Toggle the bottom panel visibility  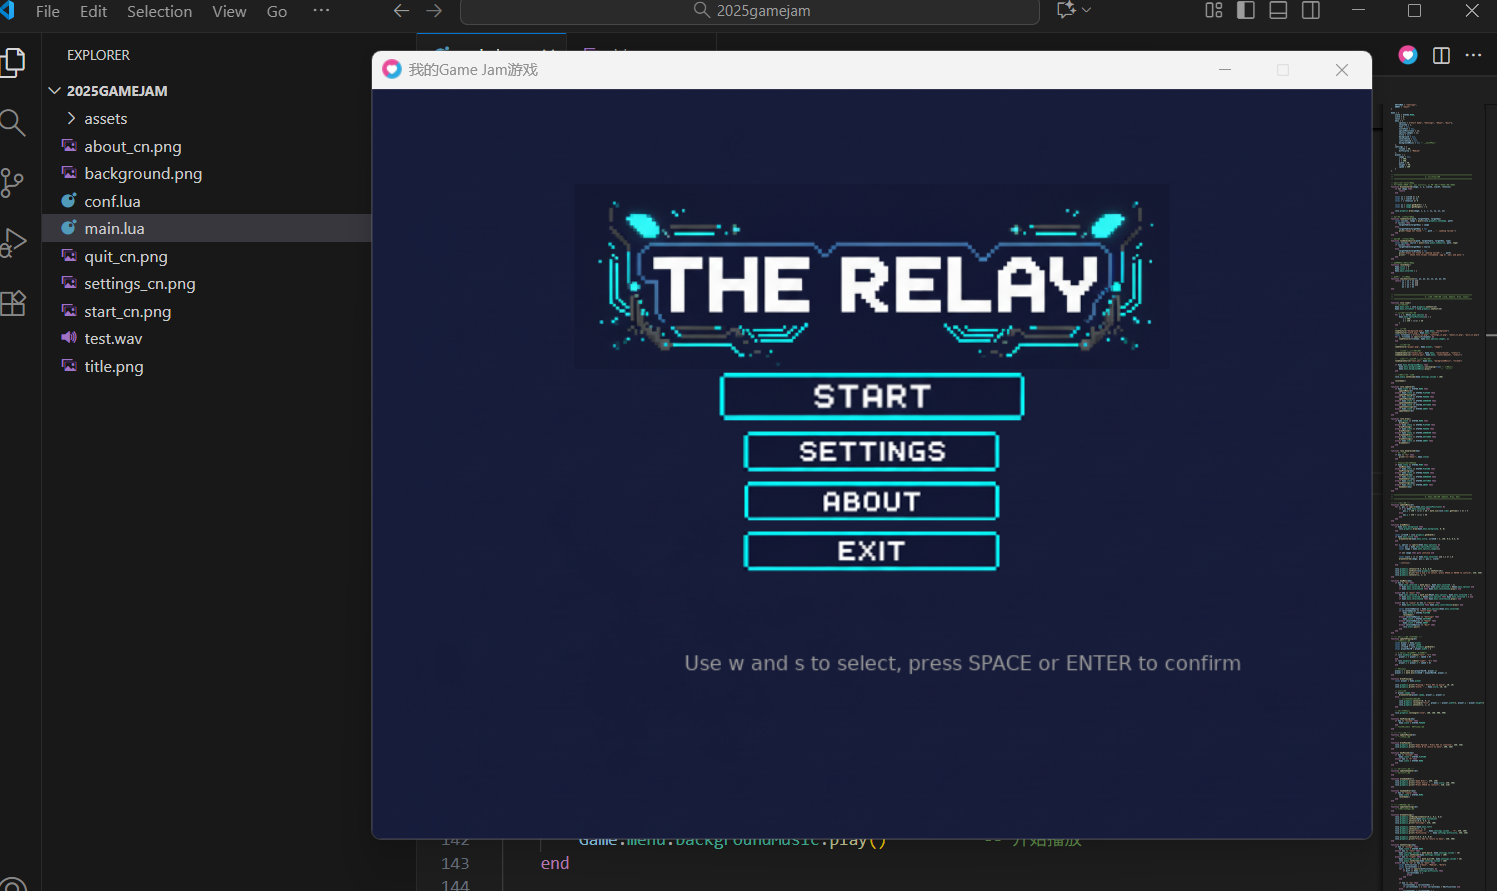tap(1278, 11)
